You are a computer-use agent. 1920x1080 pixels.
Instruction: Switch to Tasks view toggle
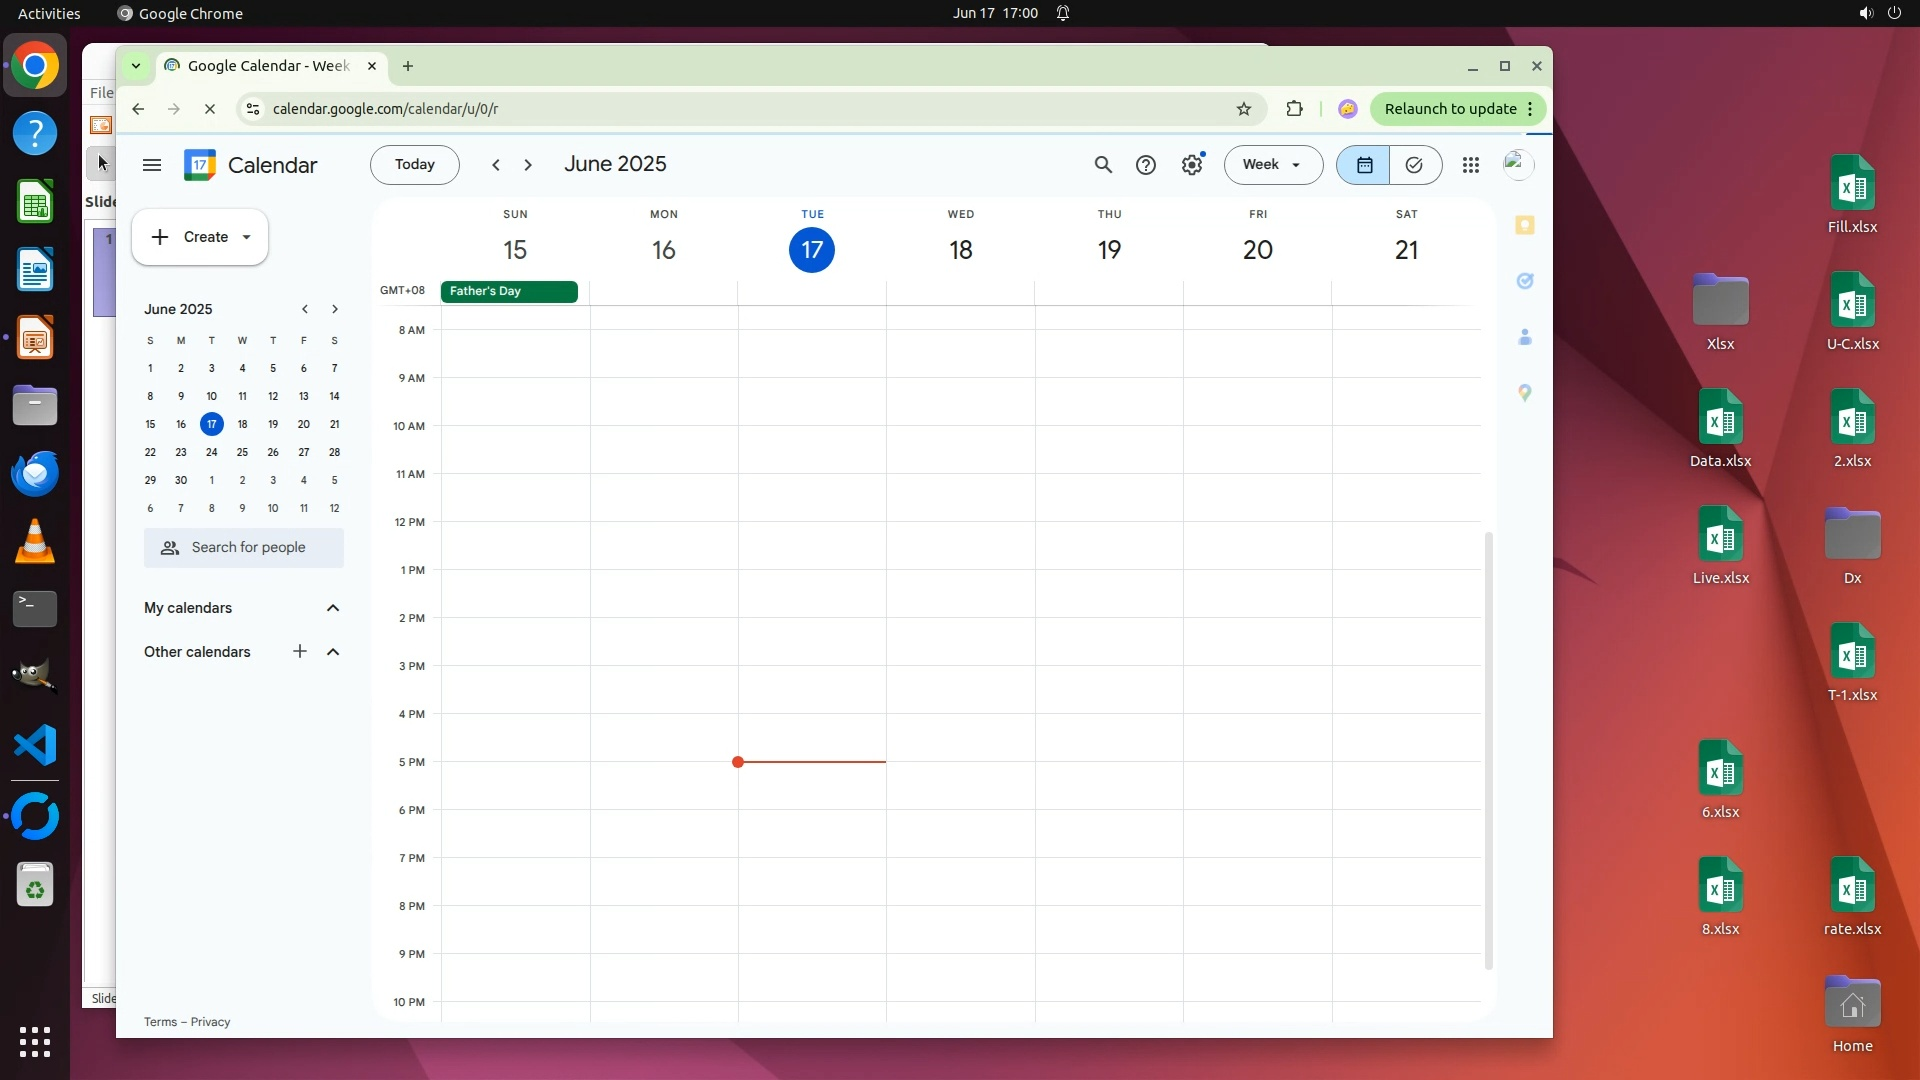click(x=1414, y=165)
